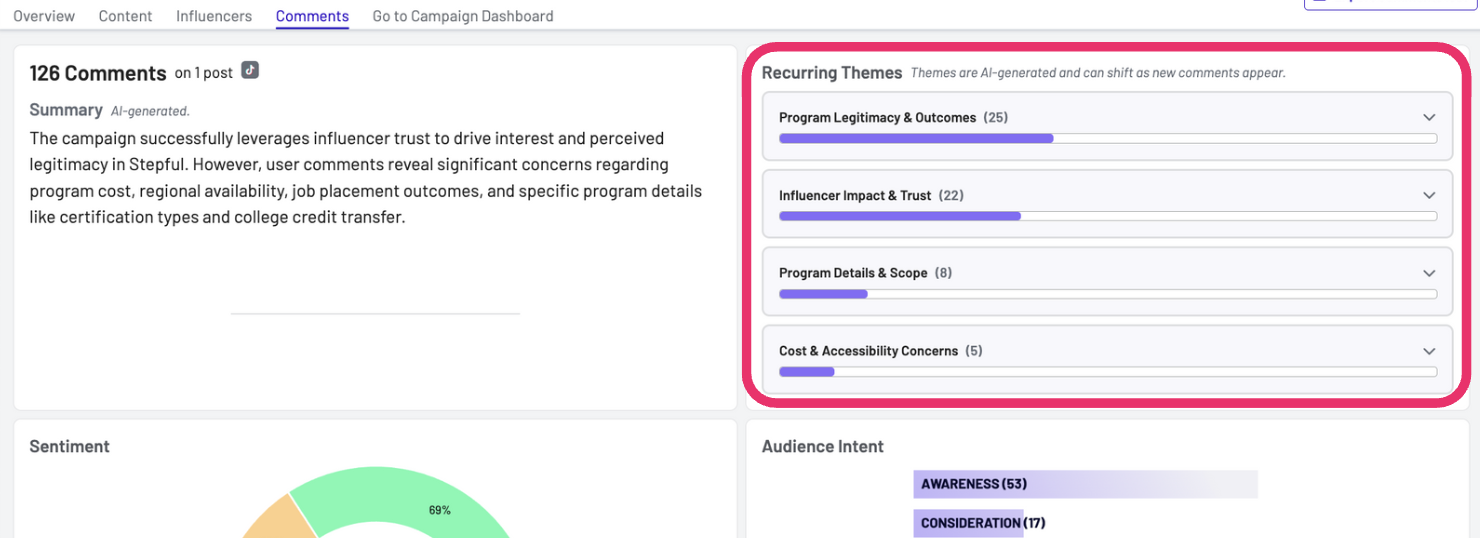1480x538 pixels.
Task: Click Cost & Accessibility Concerns progress bar
Action: pyautogui.click(x=1108, y=372)
